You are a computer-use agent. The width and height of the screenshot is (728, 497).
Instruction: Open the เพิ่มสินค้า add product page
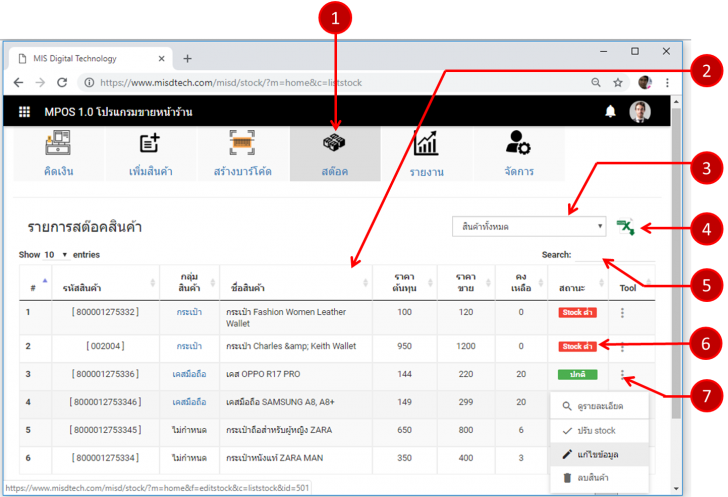(x=150, y=154)
